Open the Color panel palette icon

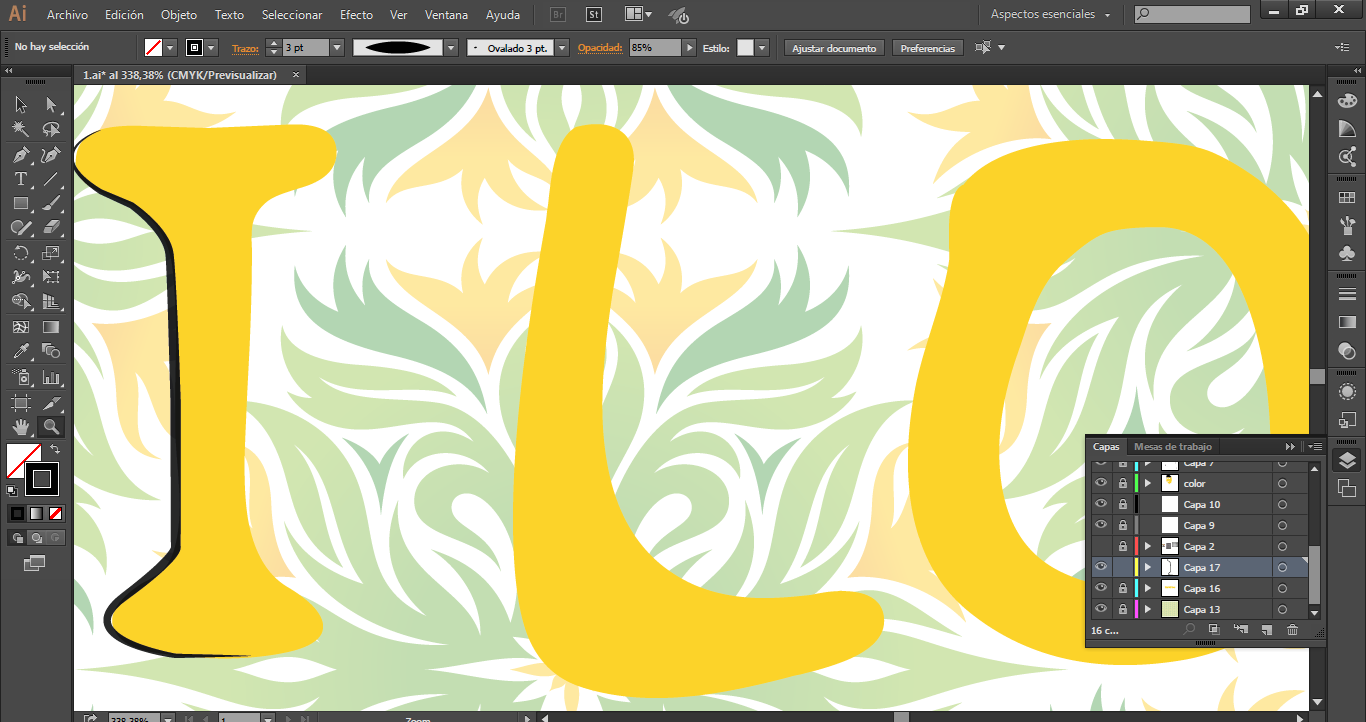click(1347, 101)
